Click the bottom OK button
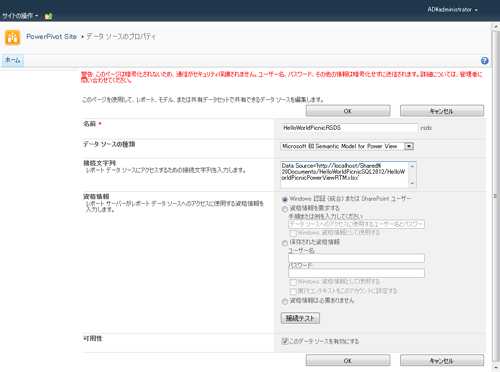 tap(348, 360)
